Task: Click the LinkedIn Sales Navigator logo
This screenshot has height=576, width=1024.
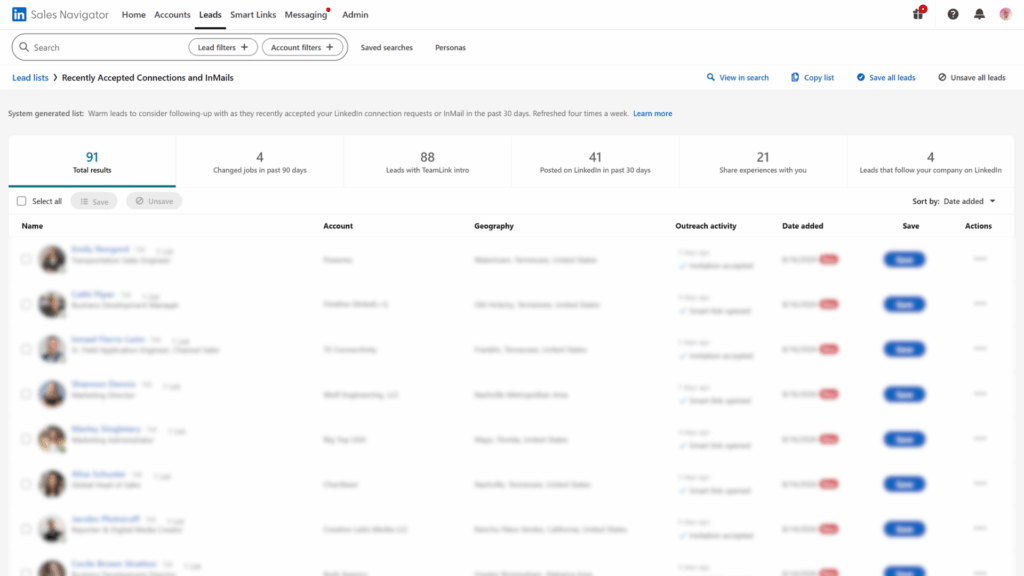Action: [60, 14]
